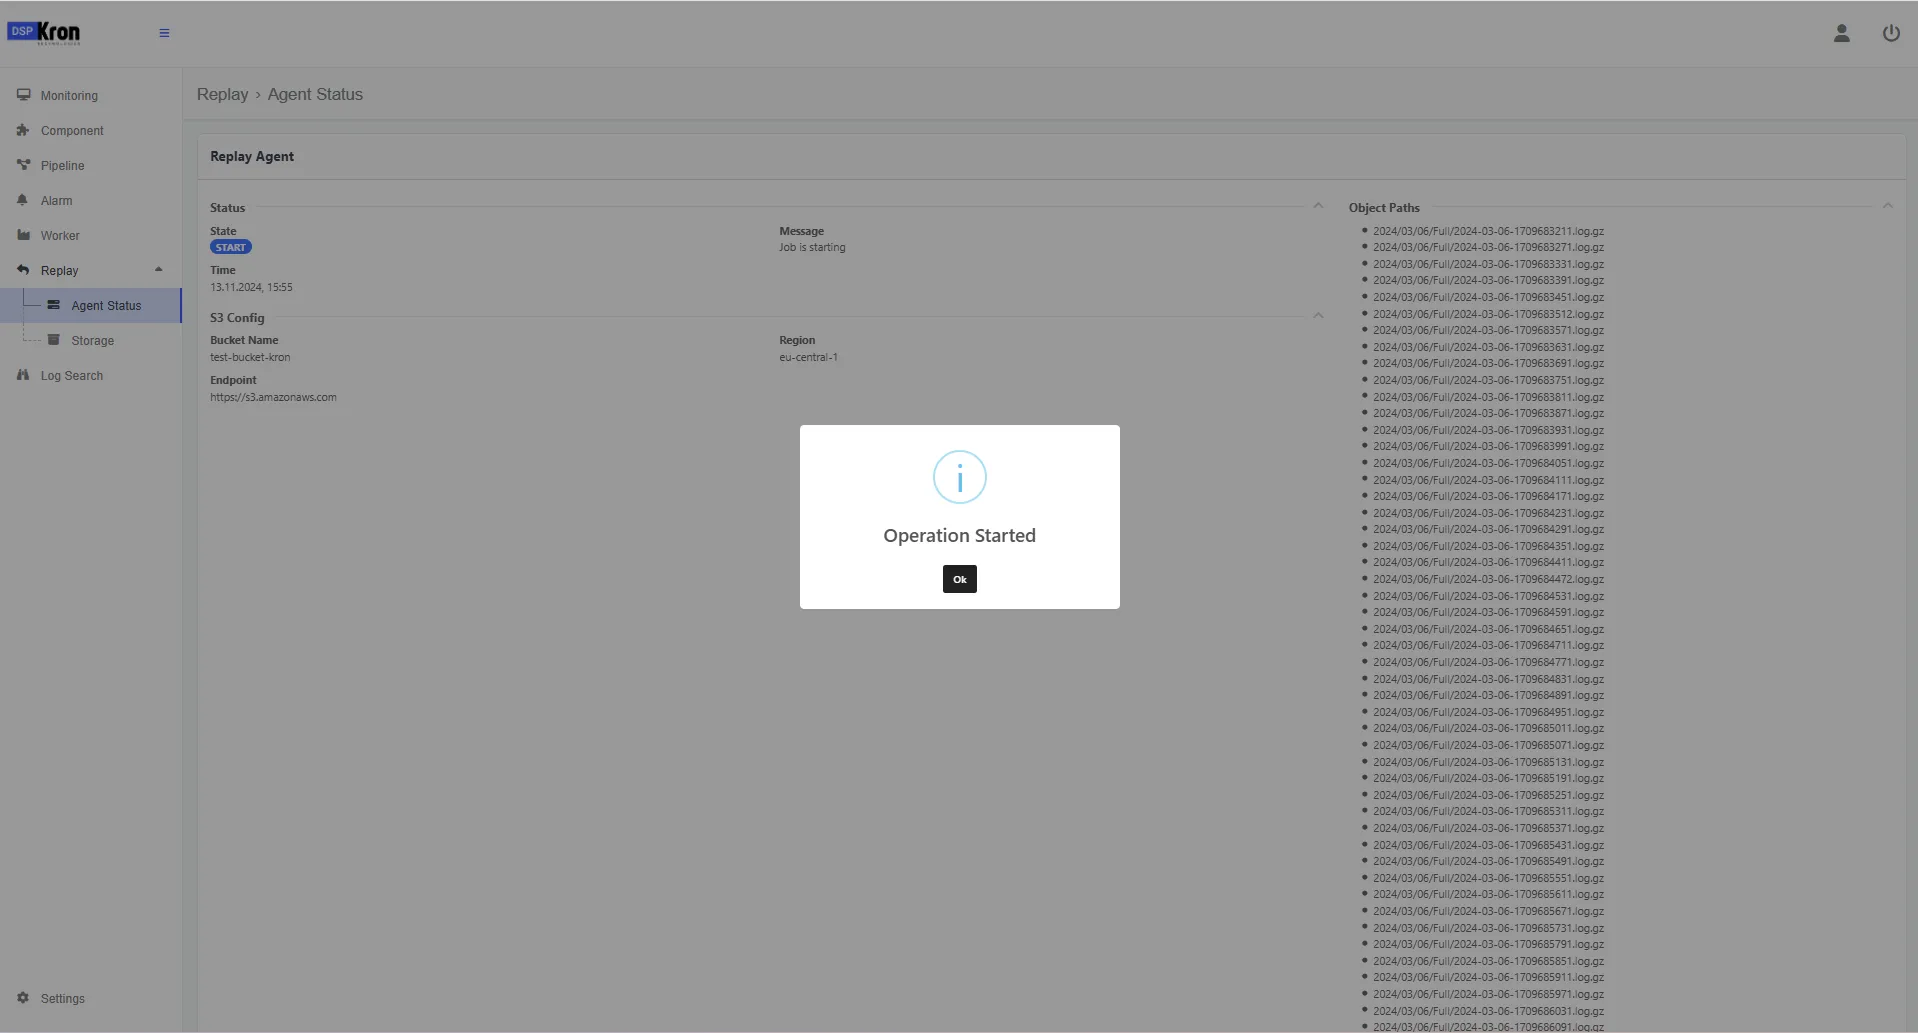Click the Storage archive icon

(54, 340)
